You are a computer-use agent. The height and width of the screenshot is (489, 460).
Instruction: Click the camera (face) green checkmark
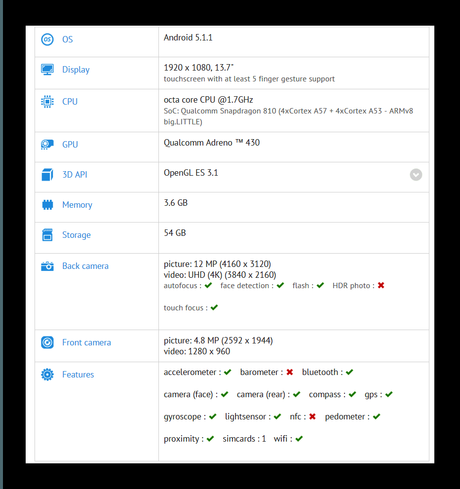tap(224, 394)
